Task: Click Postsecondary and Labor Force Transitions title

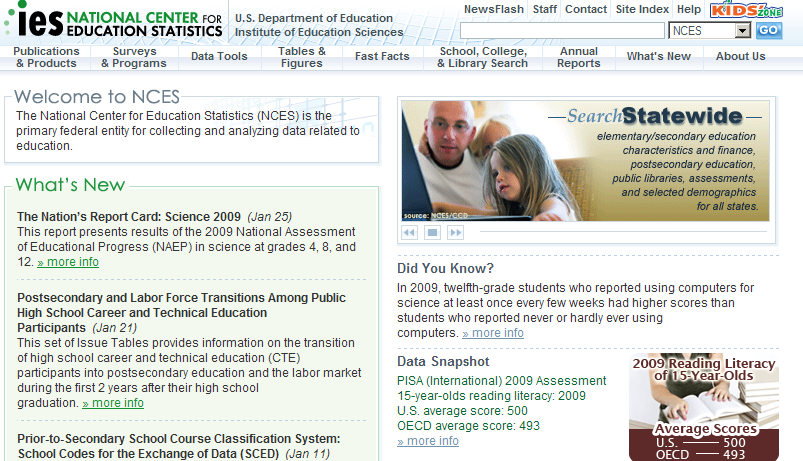Action: tap(181, 312)
